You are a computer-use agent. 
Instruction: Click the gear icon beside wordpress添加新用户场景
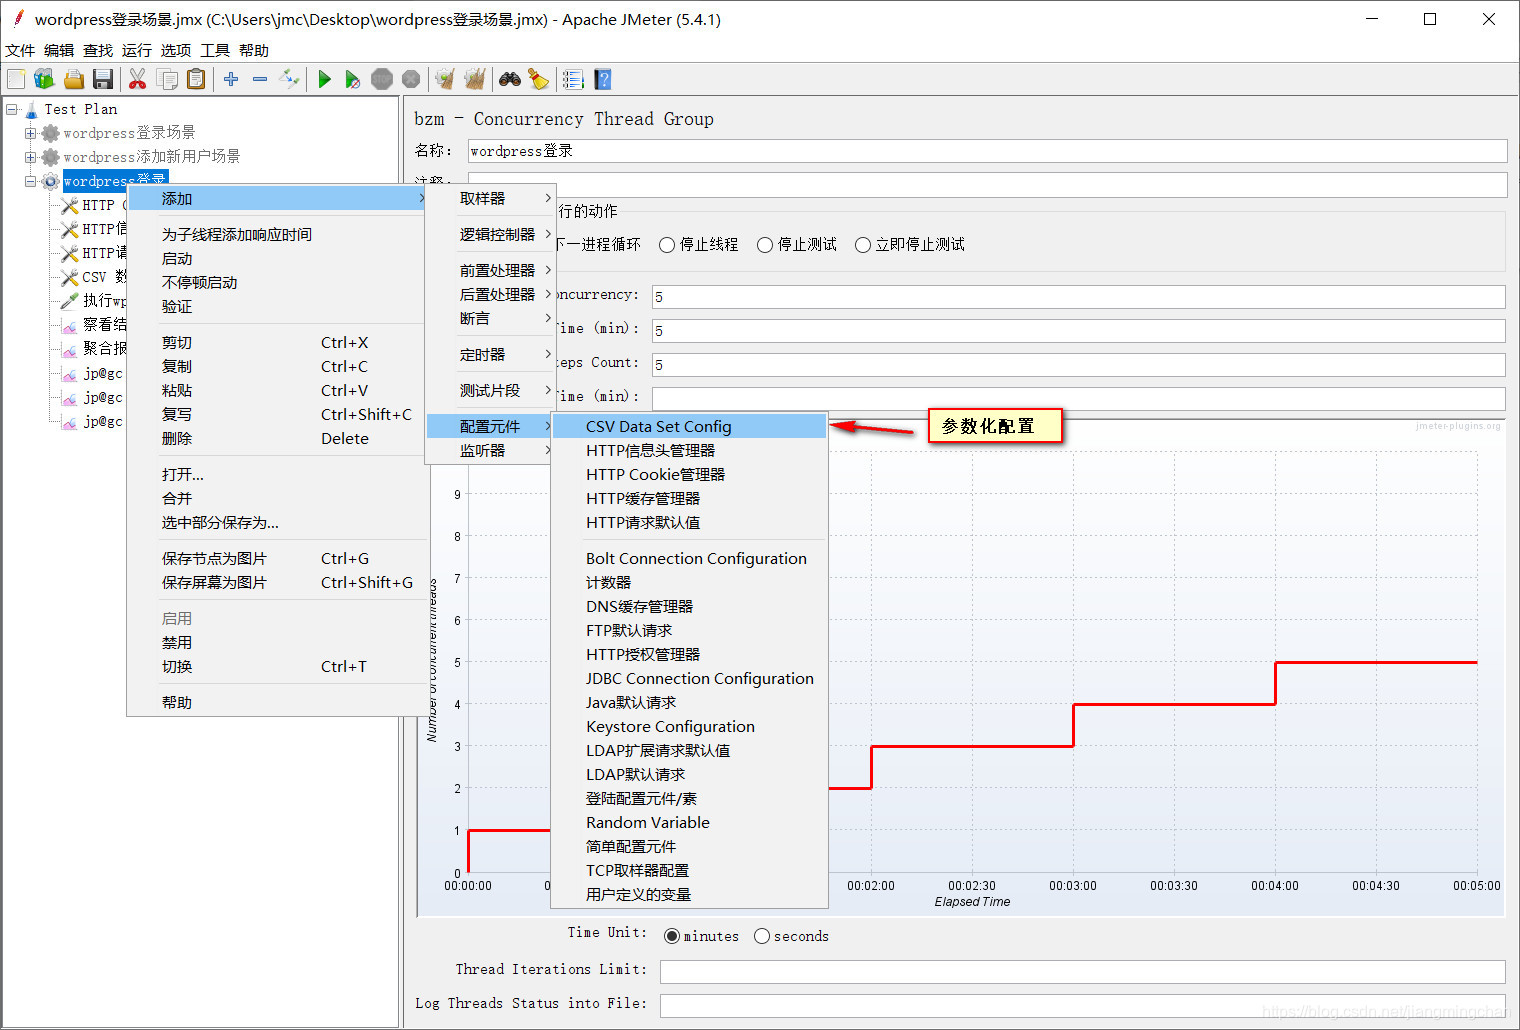click(x=50, y=157)
